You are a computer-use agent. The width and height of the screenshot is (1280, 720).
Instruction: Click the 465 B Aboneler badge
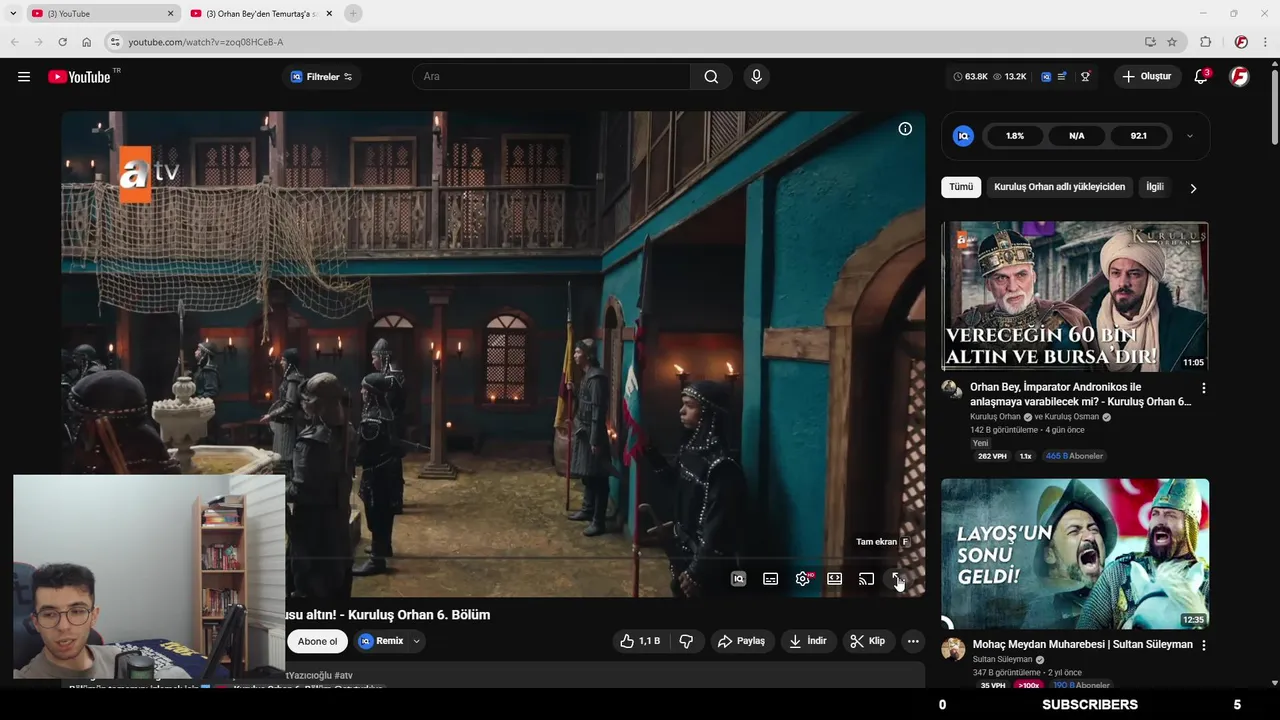tap(1074, 456)
